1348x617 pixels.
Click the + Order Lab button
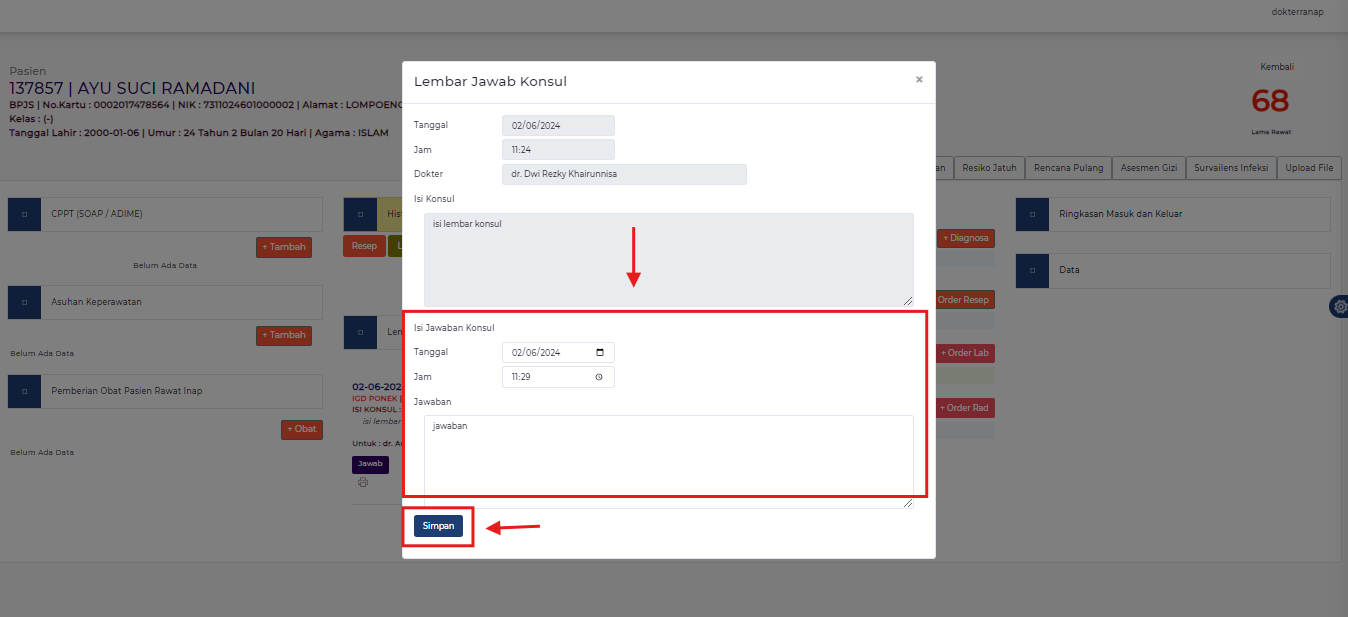pyautogui.click(x=965, y=352)
